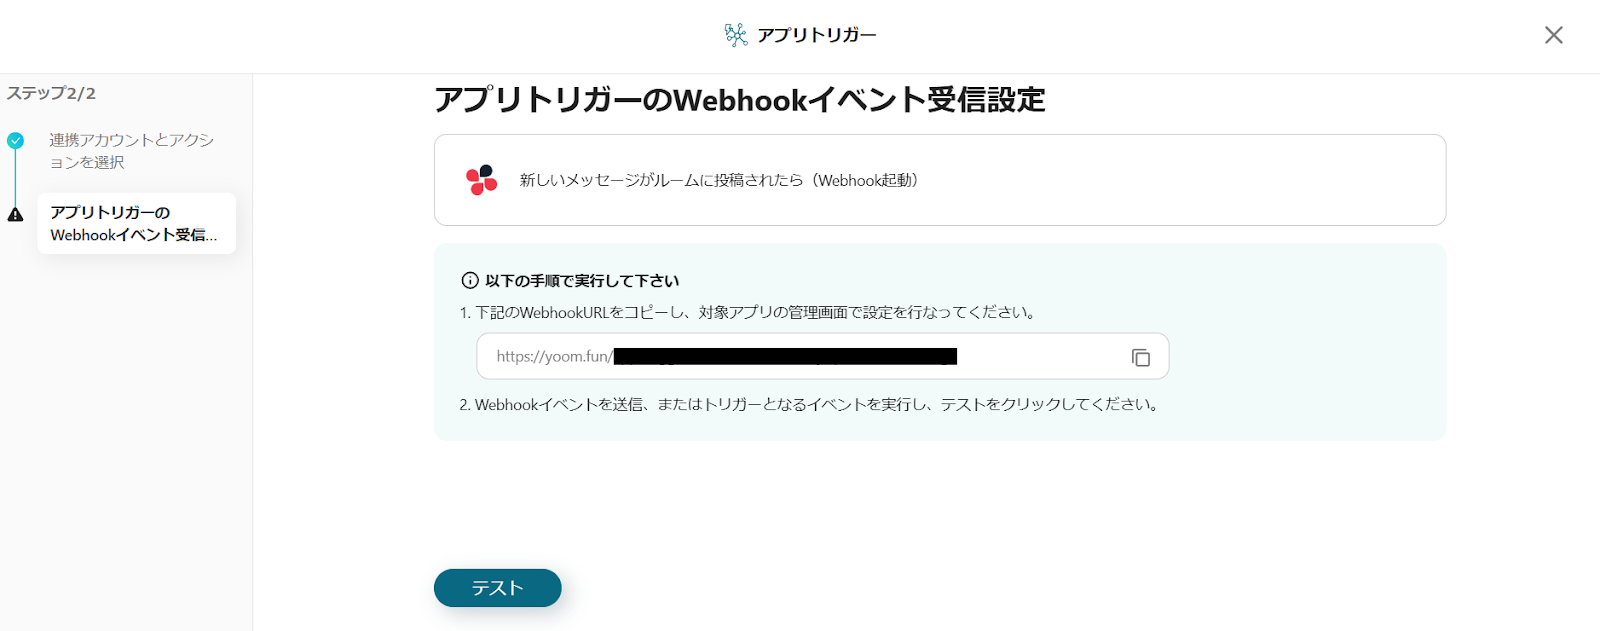Click instruction 1 about copying the WebhookURL
The height and width of the screenshot is (631, 1600).
[x=749, y=312]
